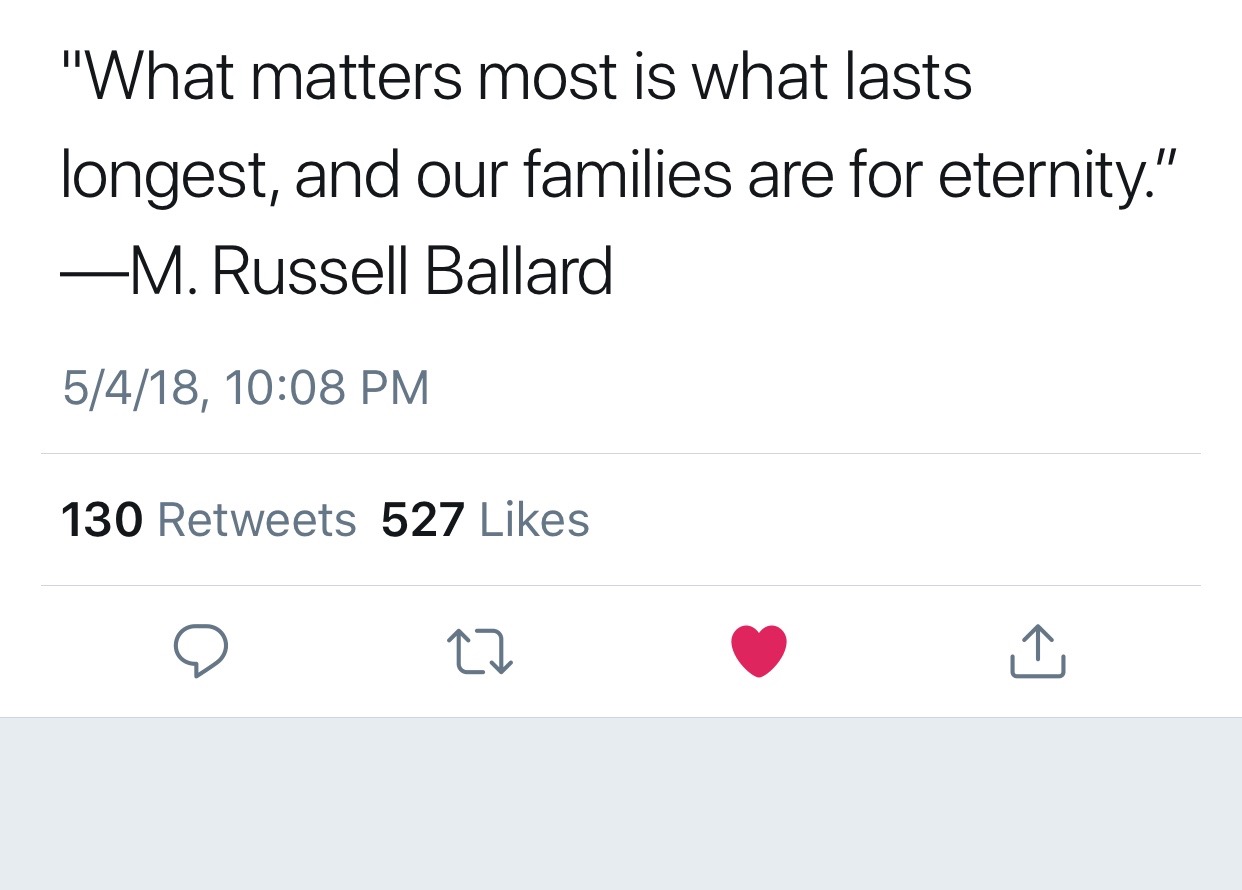Image resolution: width=1242 pixels, height=890 pixels.
Task: Tap the 5/4/18, 10:08 PM timestamp
Action: [245, 388]
